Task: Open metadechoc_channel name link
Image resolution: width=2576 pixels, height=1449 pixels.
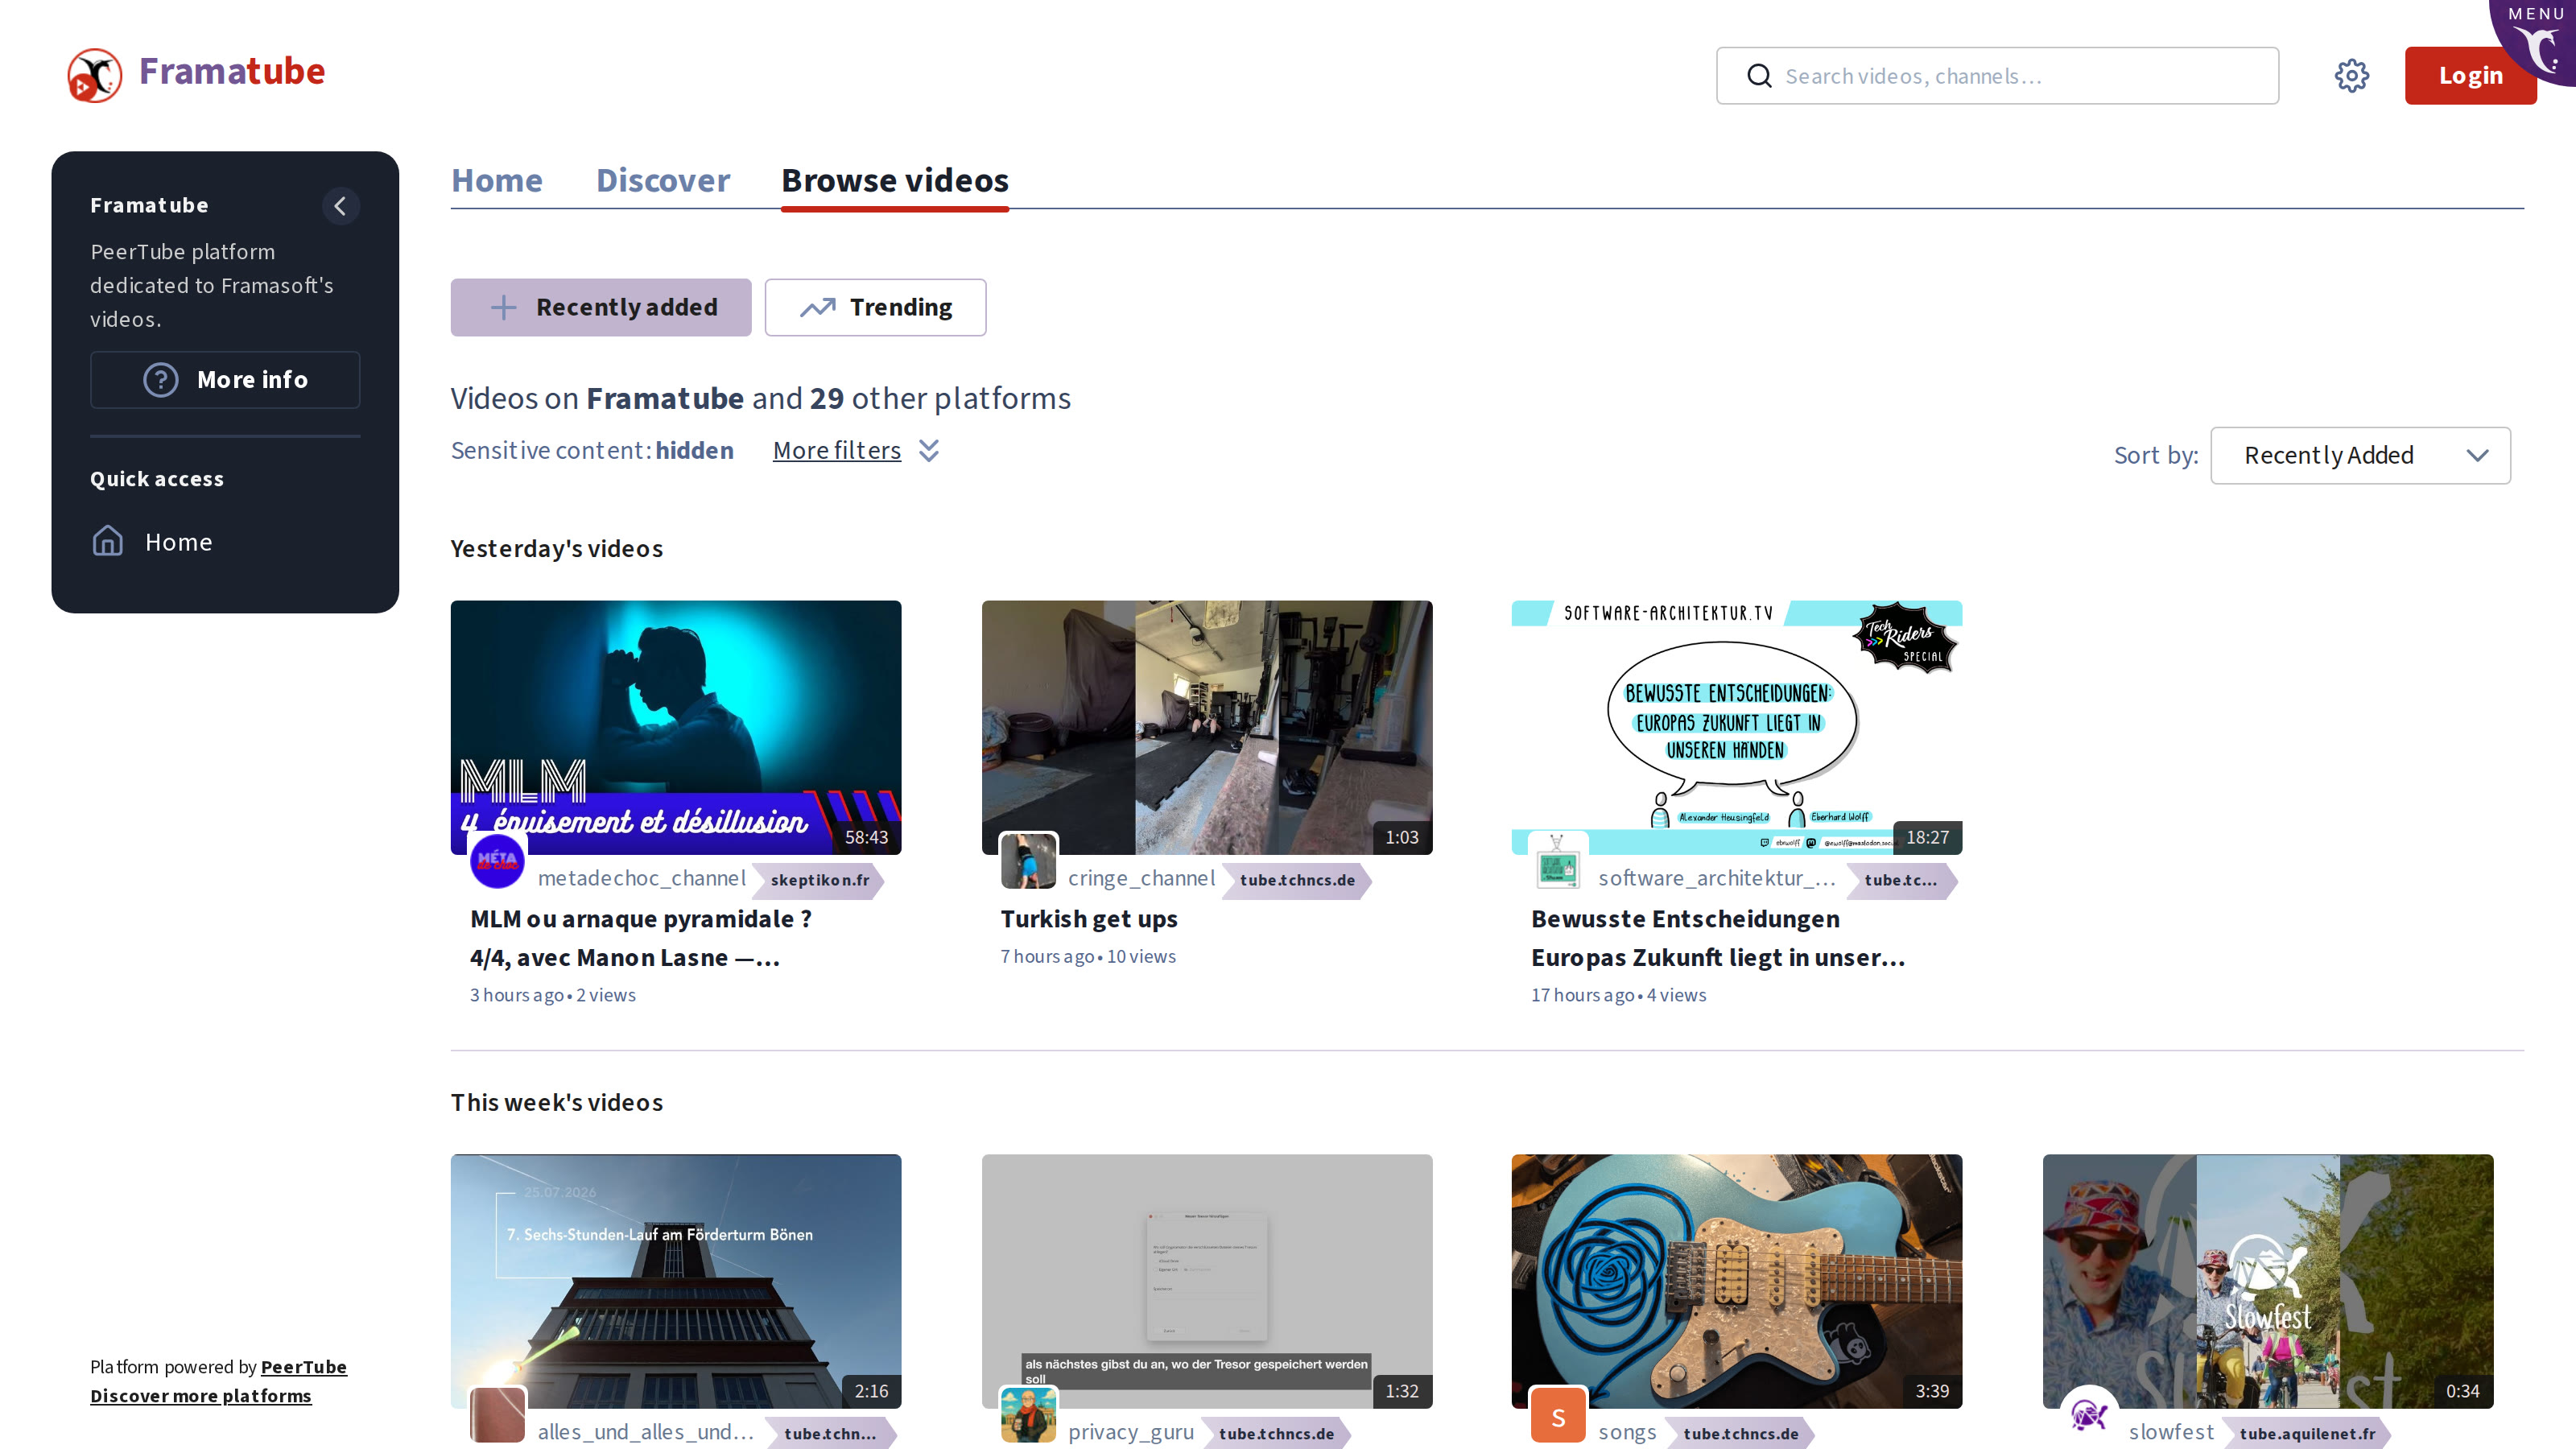Action: [x=642, y=878]
